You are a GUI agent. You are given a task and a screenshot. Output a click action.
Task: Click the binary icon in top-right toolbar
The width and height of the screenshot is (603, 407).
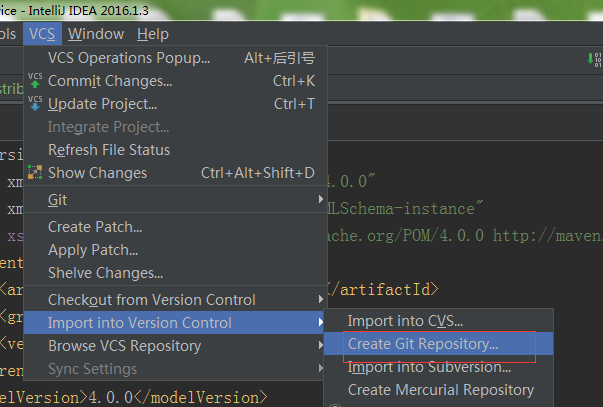click(x=596, y=59)
